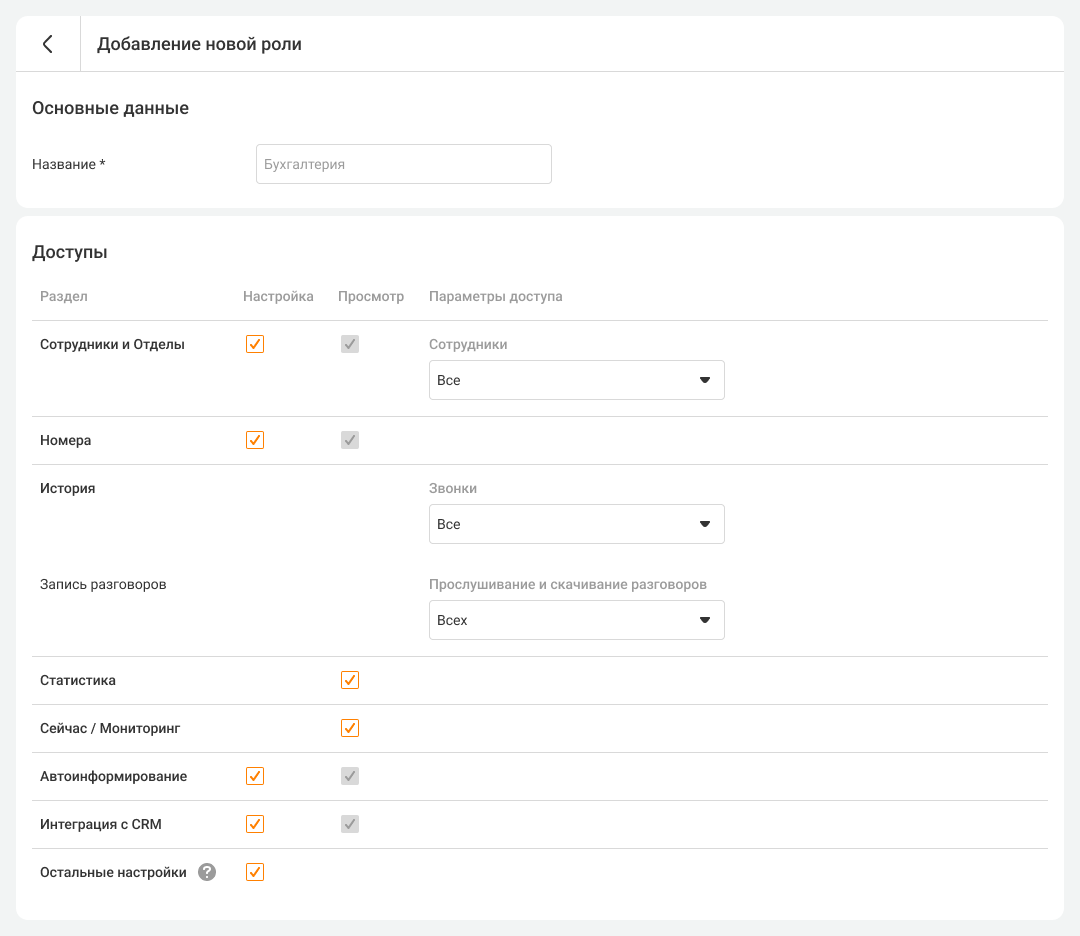Uncheck Настройка for Интеграция с CRM
Viewport: 1080px width, 936px height.
[255, 824]
